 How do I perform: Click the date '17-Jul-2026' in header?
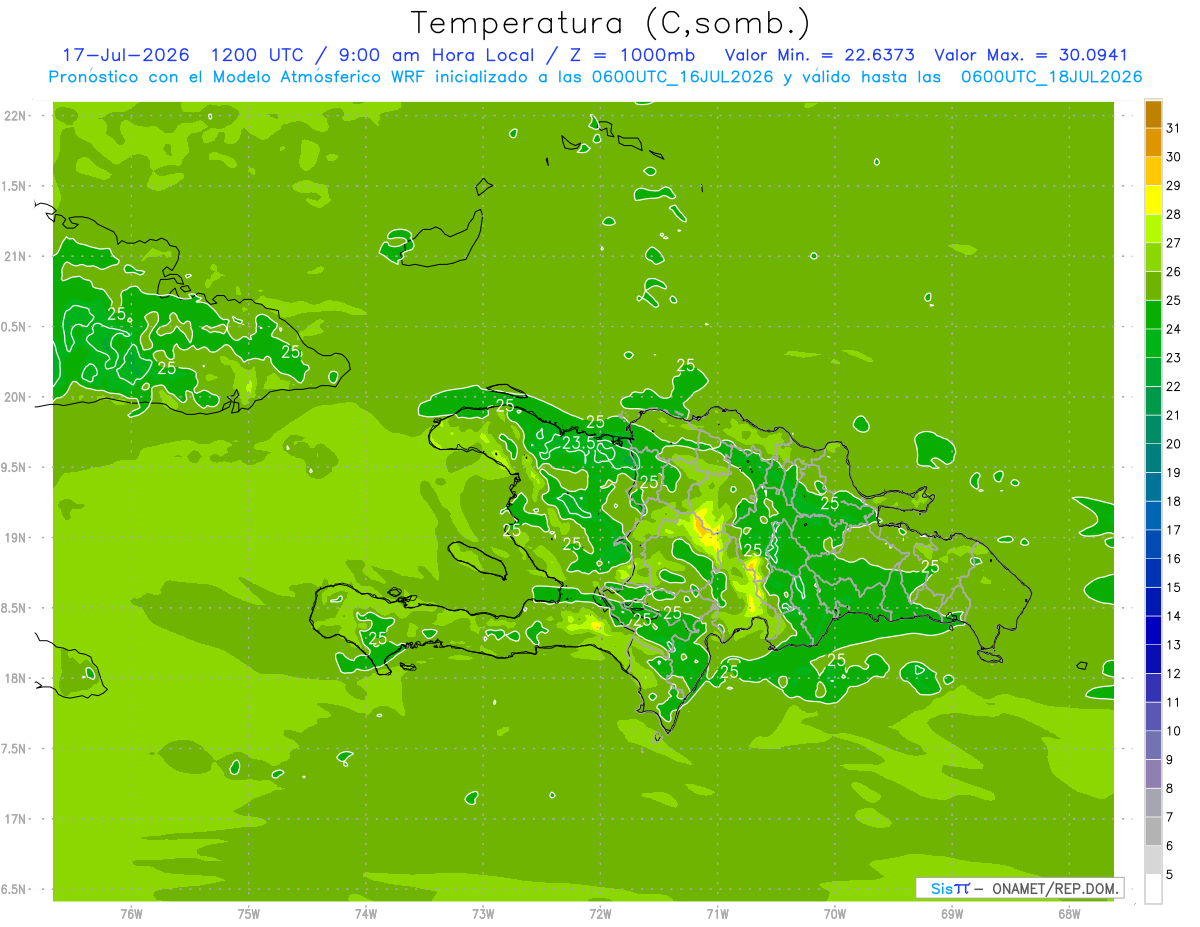[125, 55]
